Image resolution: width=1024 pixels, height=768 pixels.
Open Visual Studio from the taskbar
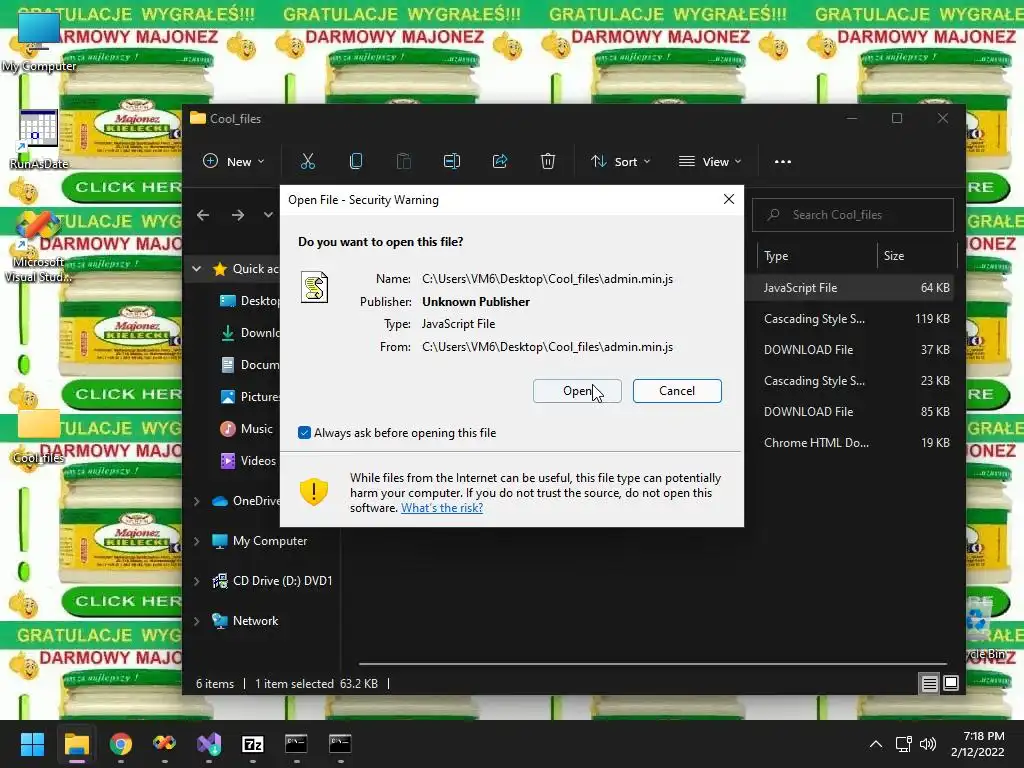[209, 744]
